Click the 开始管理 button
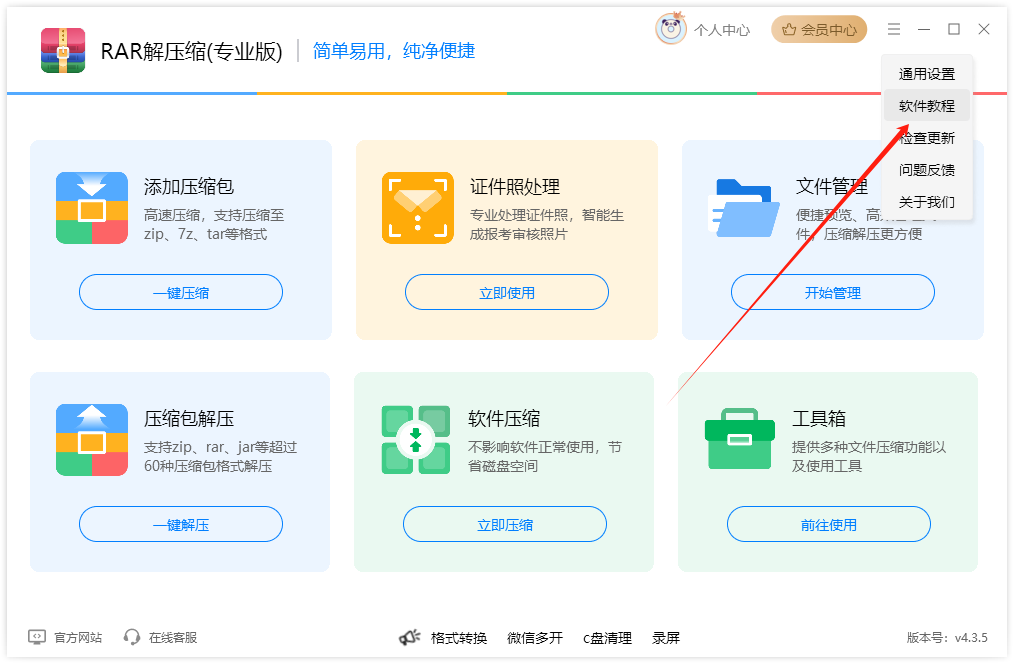The width and height of the screenshot is (1014, 664). click(x=833, y=292)
